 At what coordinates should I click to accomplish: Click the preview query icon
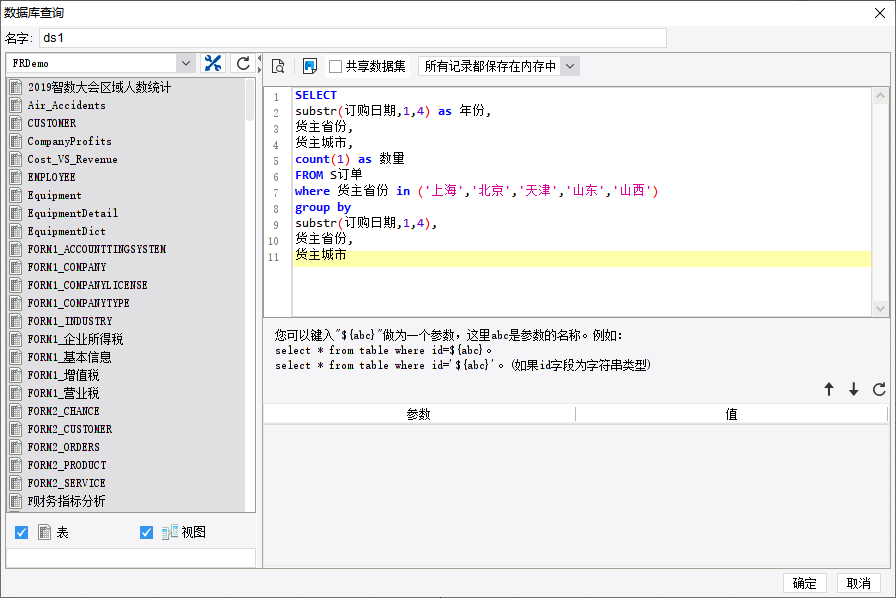pos(279,66)
